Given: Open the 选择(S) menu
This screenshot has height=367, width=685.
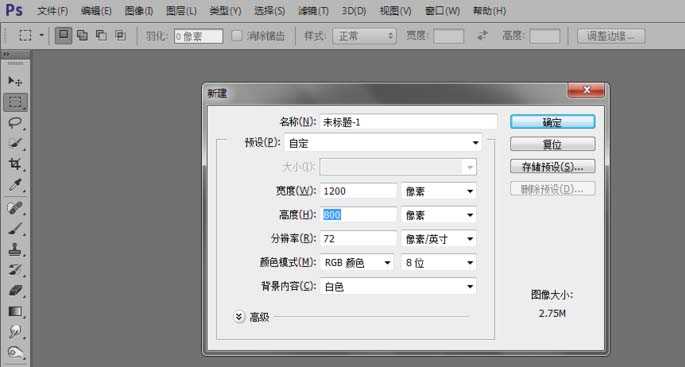Looking at the screenshot, I should click(269, 10).
